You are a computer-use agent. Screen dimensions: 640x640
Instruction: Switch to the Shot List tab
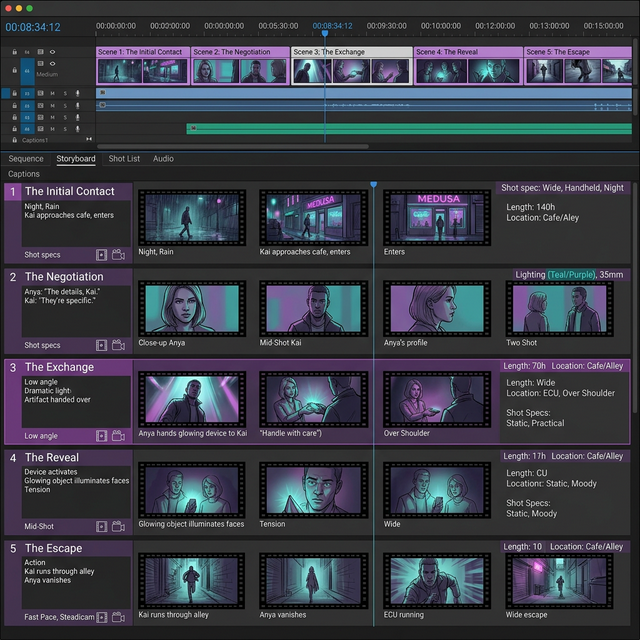124,159
